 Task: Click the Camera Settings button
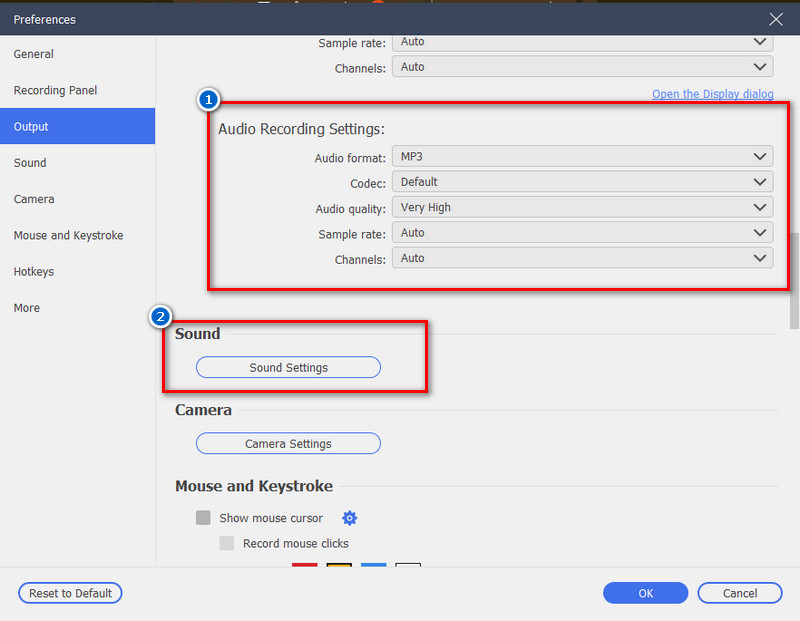pos(288,443)
